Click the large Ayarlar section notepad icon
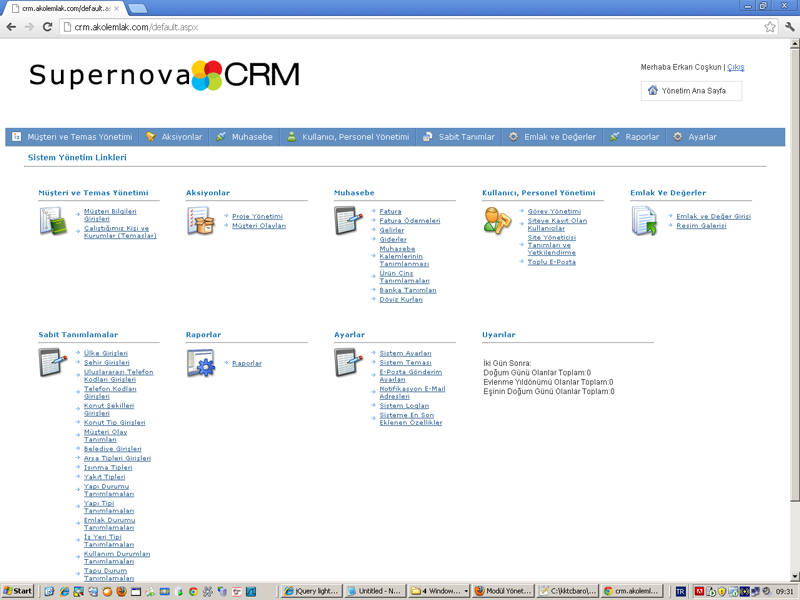 click(x=348, y=362)
